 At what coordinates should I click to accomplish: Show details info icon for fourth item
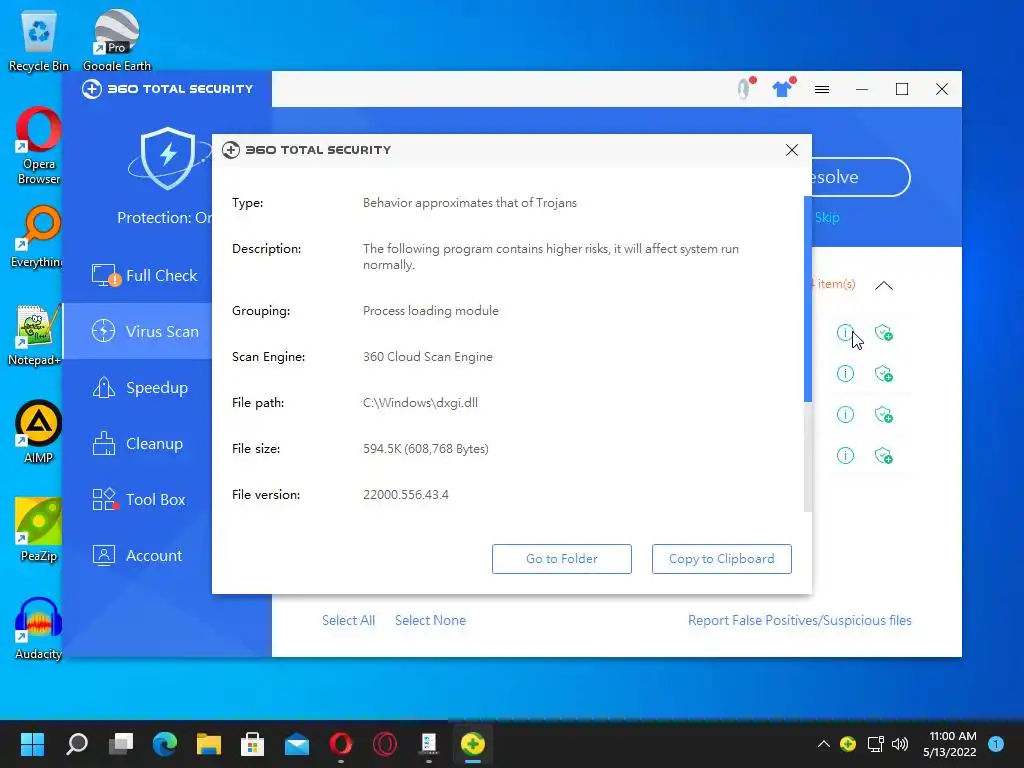(845, 455)
